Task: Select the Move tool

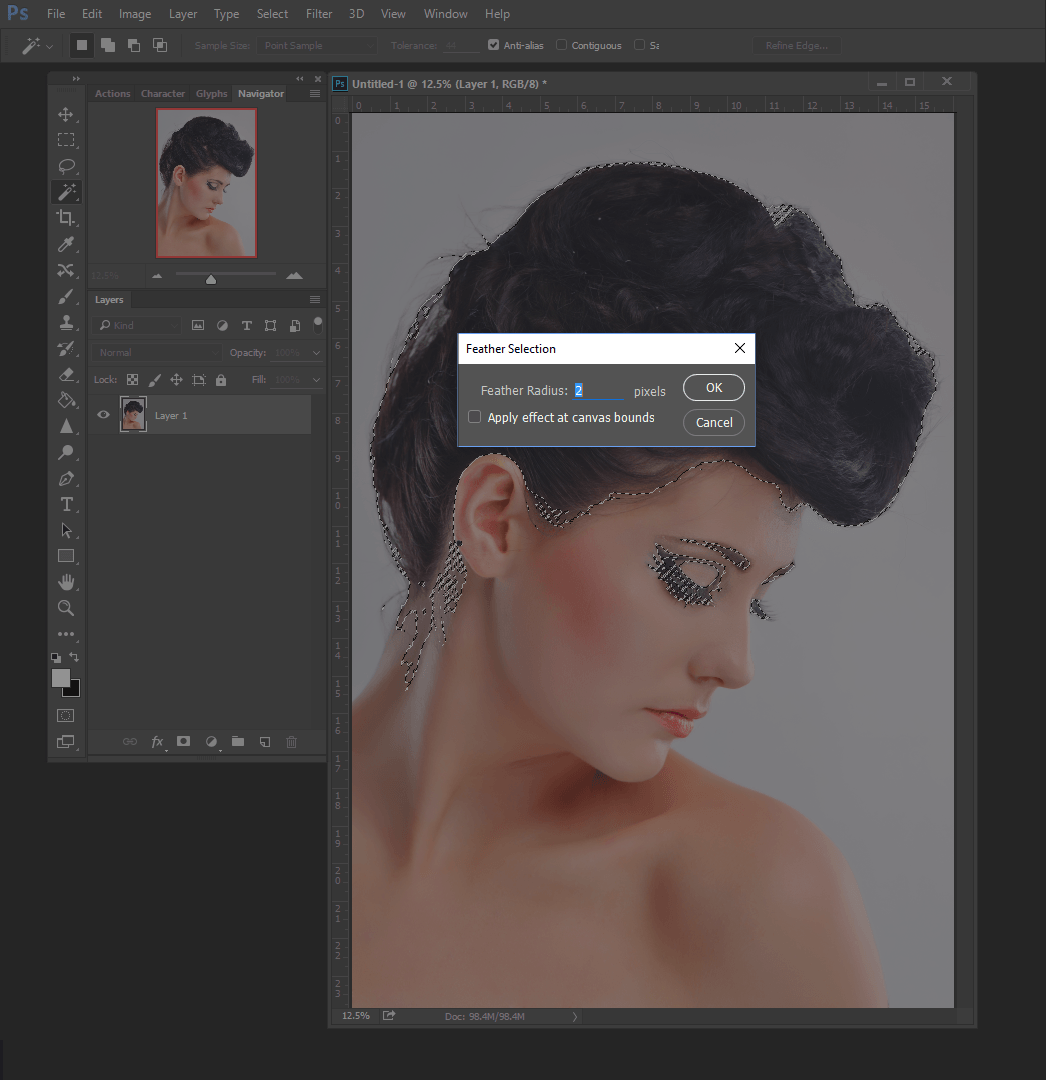Action: (66, 114)
